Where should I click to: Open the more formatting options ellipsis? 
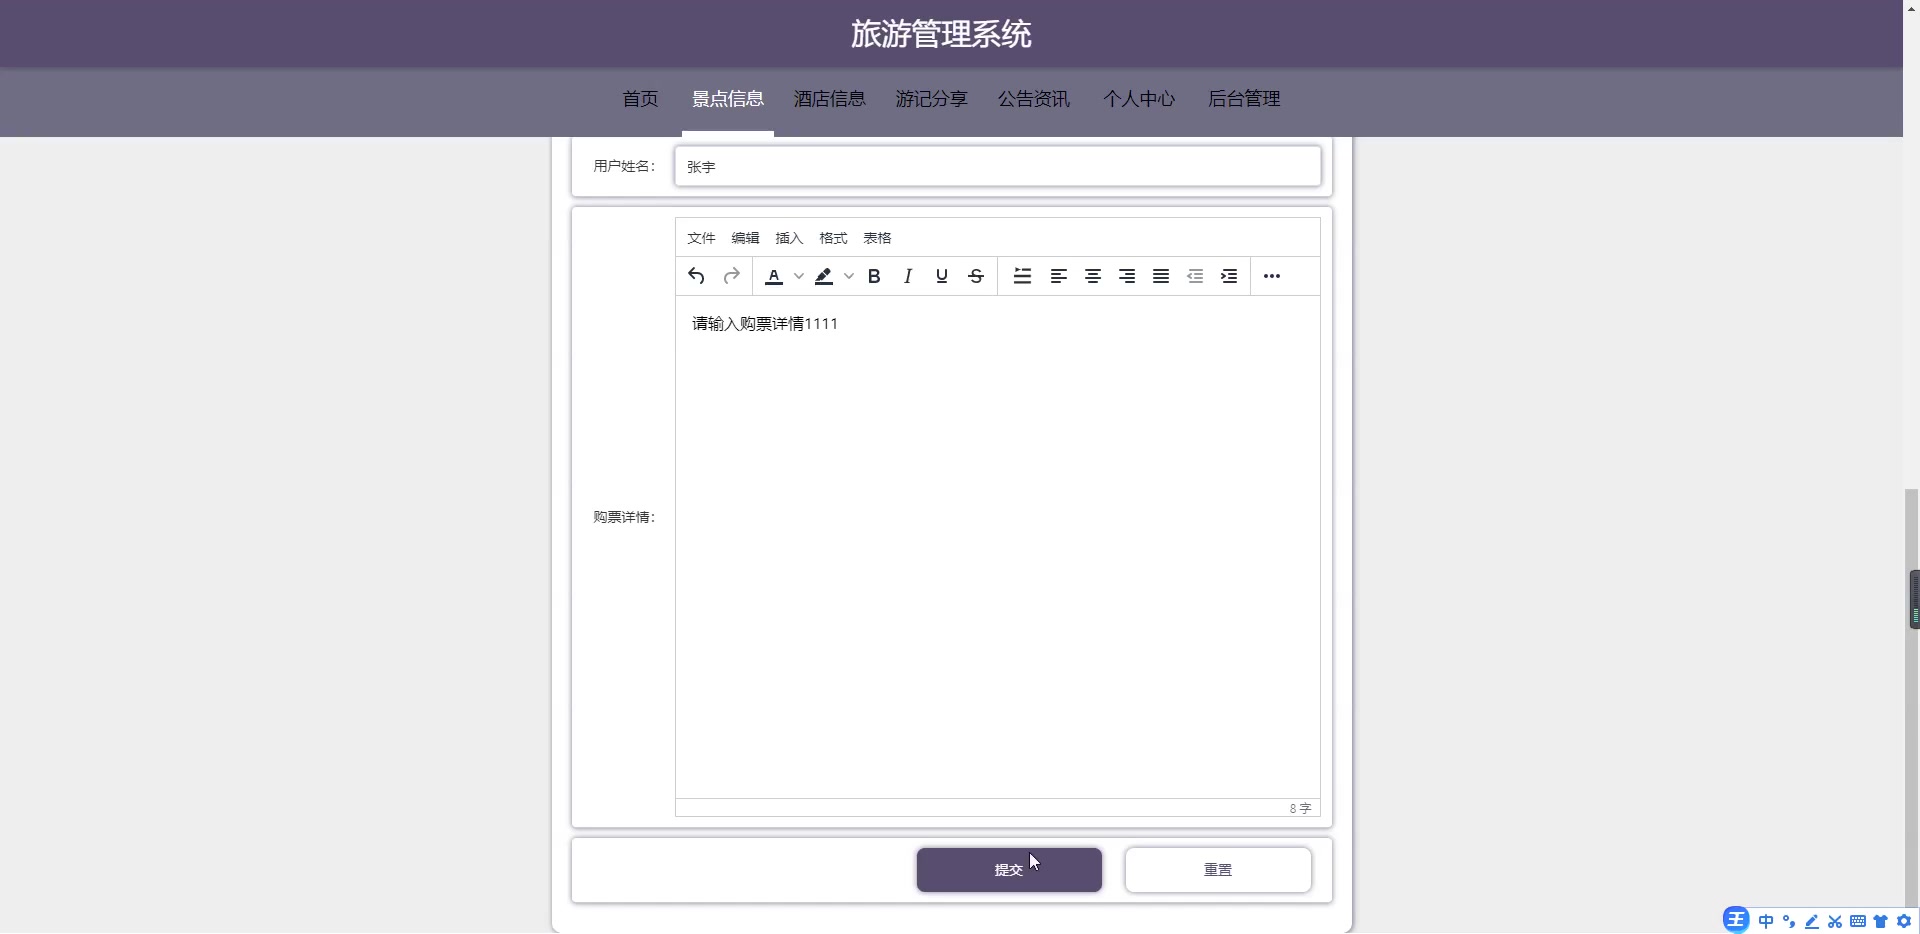pos(1271,276)
